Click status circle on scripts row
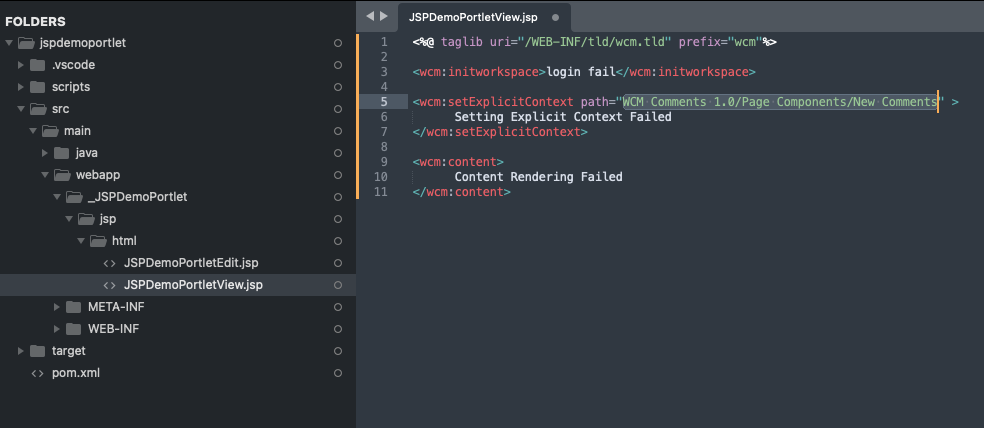Image resolution: width=984 pixels, height=428 pixels. coord(338,87)
